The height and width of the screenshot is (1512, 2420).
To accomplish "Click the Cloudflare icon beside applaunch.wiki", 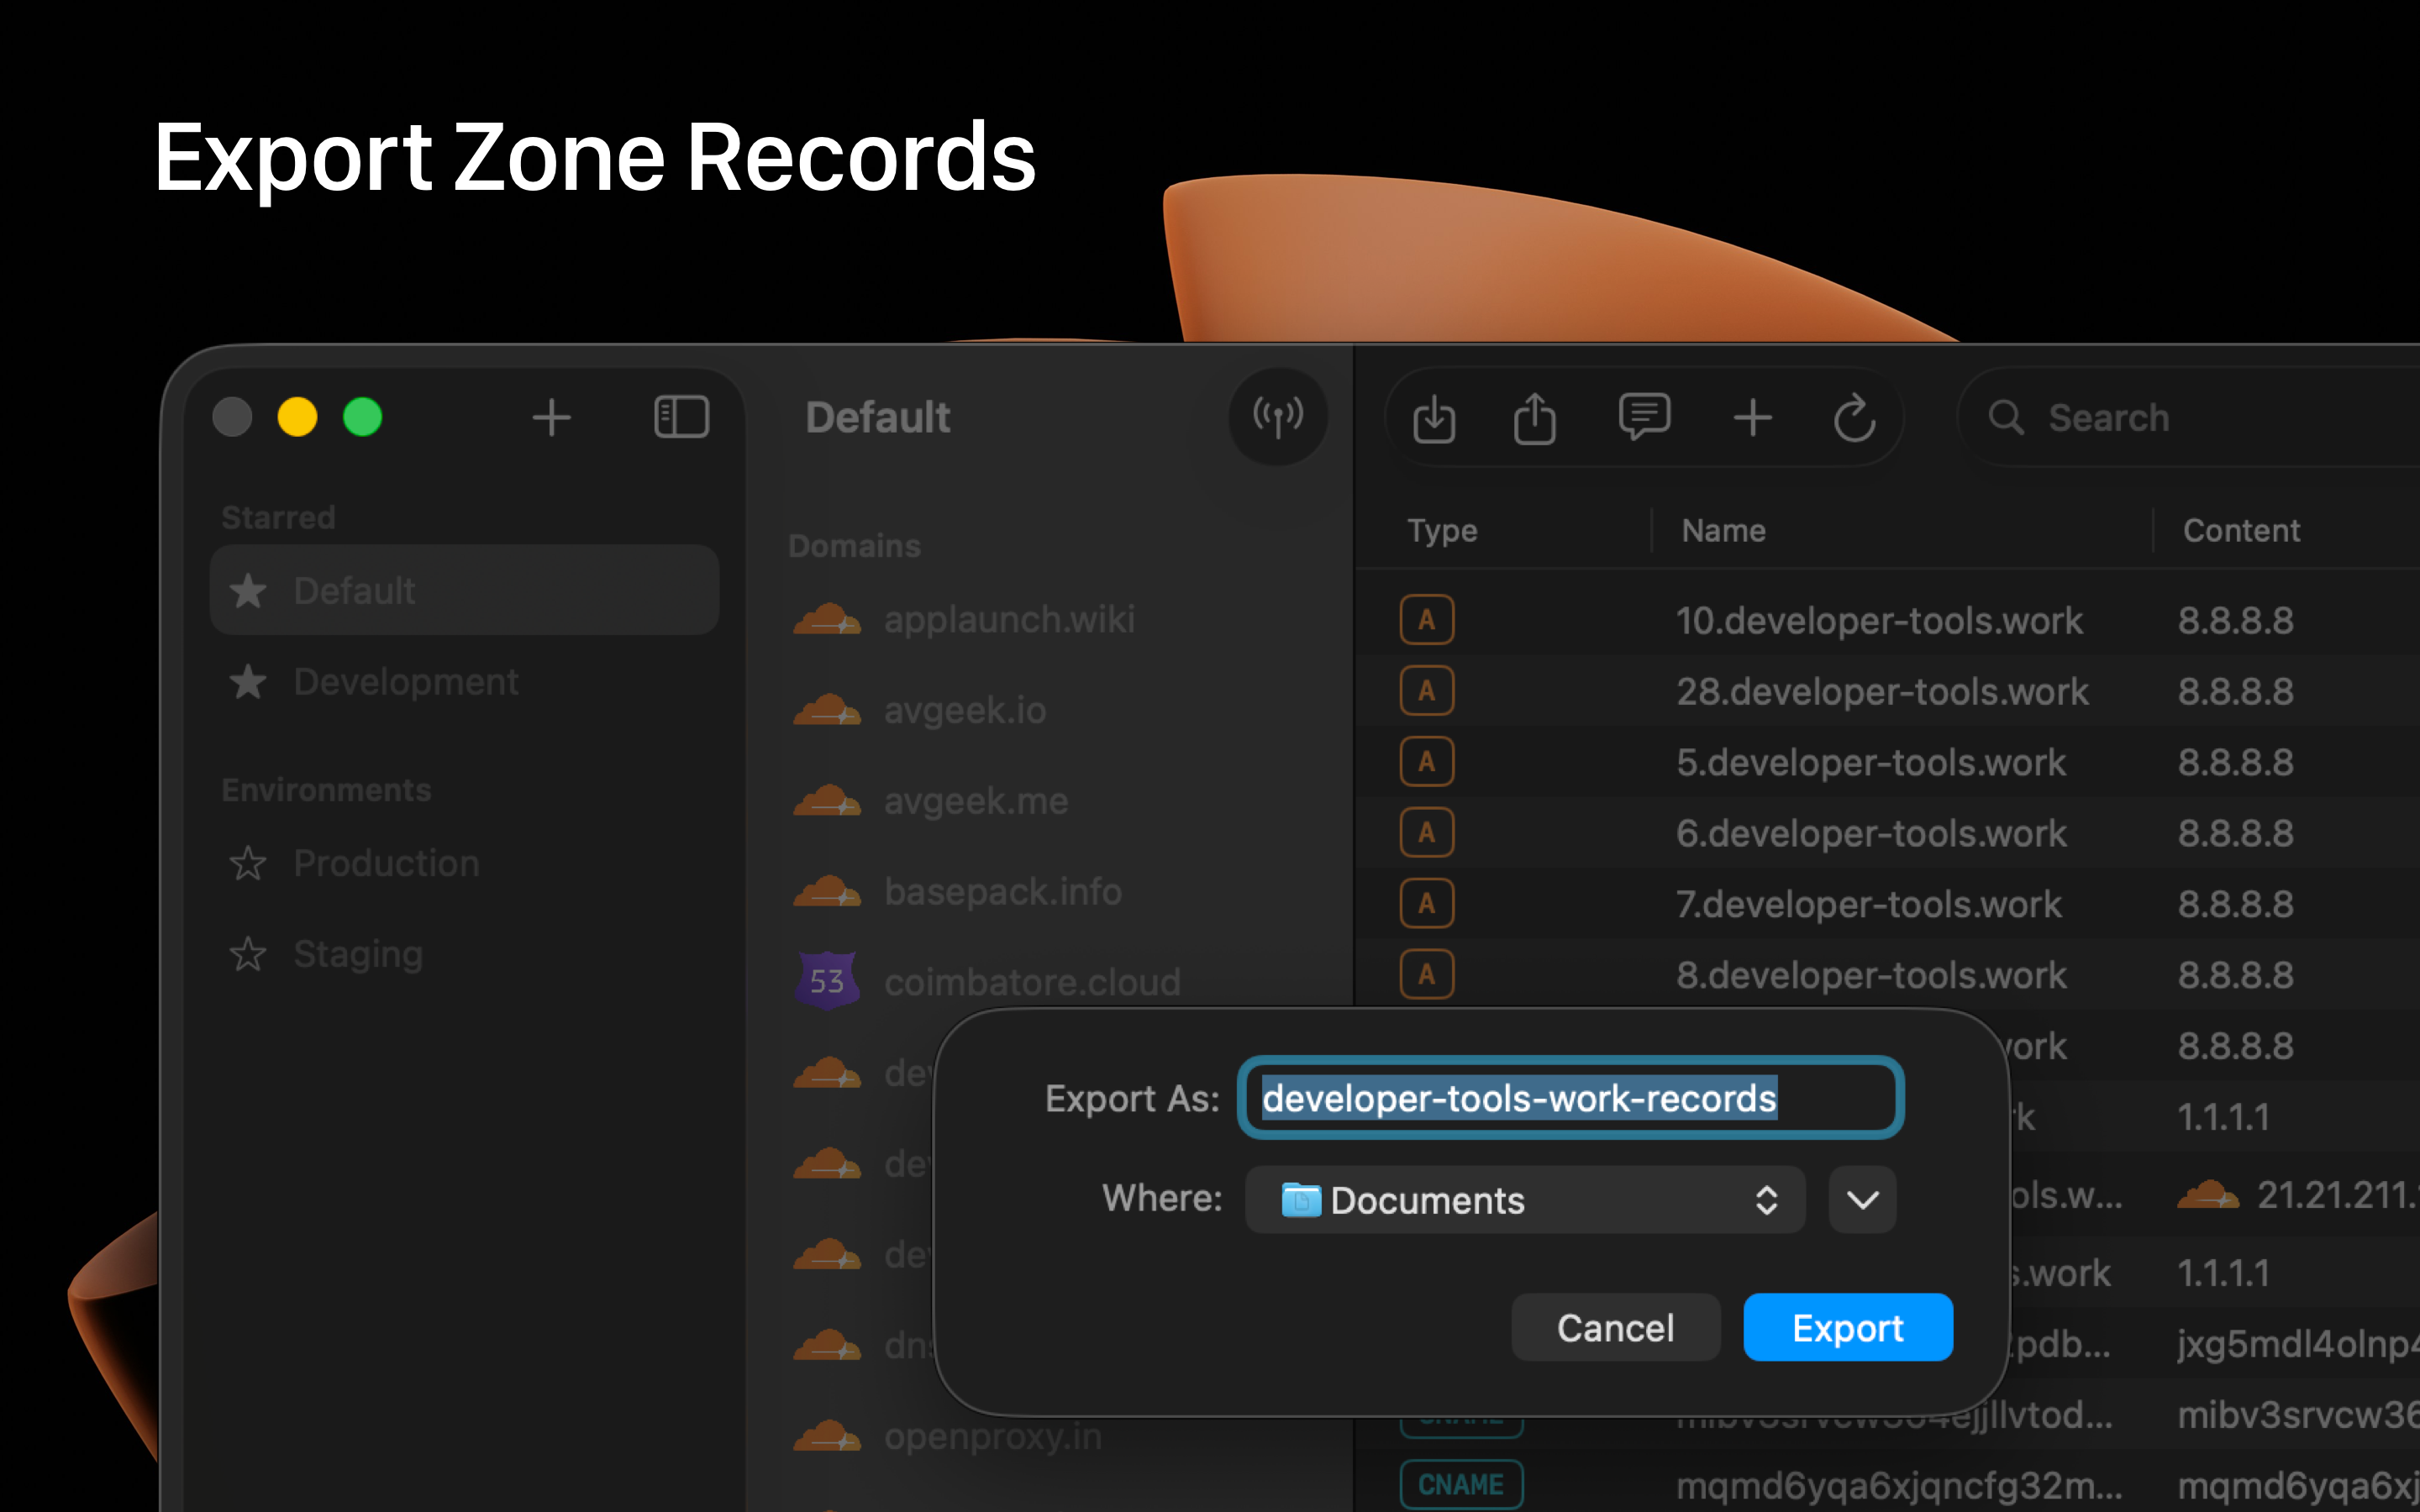I will click(x=827, y=619).
